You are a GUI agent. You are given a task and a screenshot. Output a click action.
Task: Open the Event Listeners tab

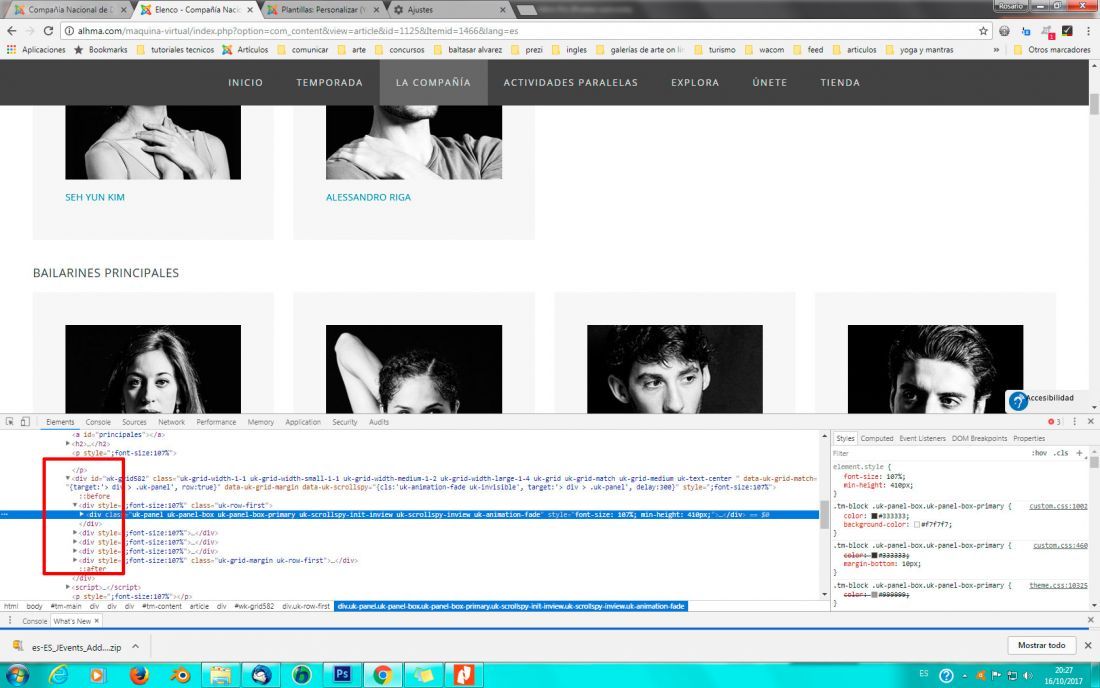click(923, 438)
